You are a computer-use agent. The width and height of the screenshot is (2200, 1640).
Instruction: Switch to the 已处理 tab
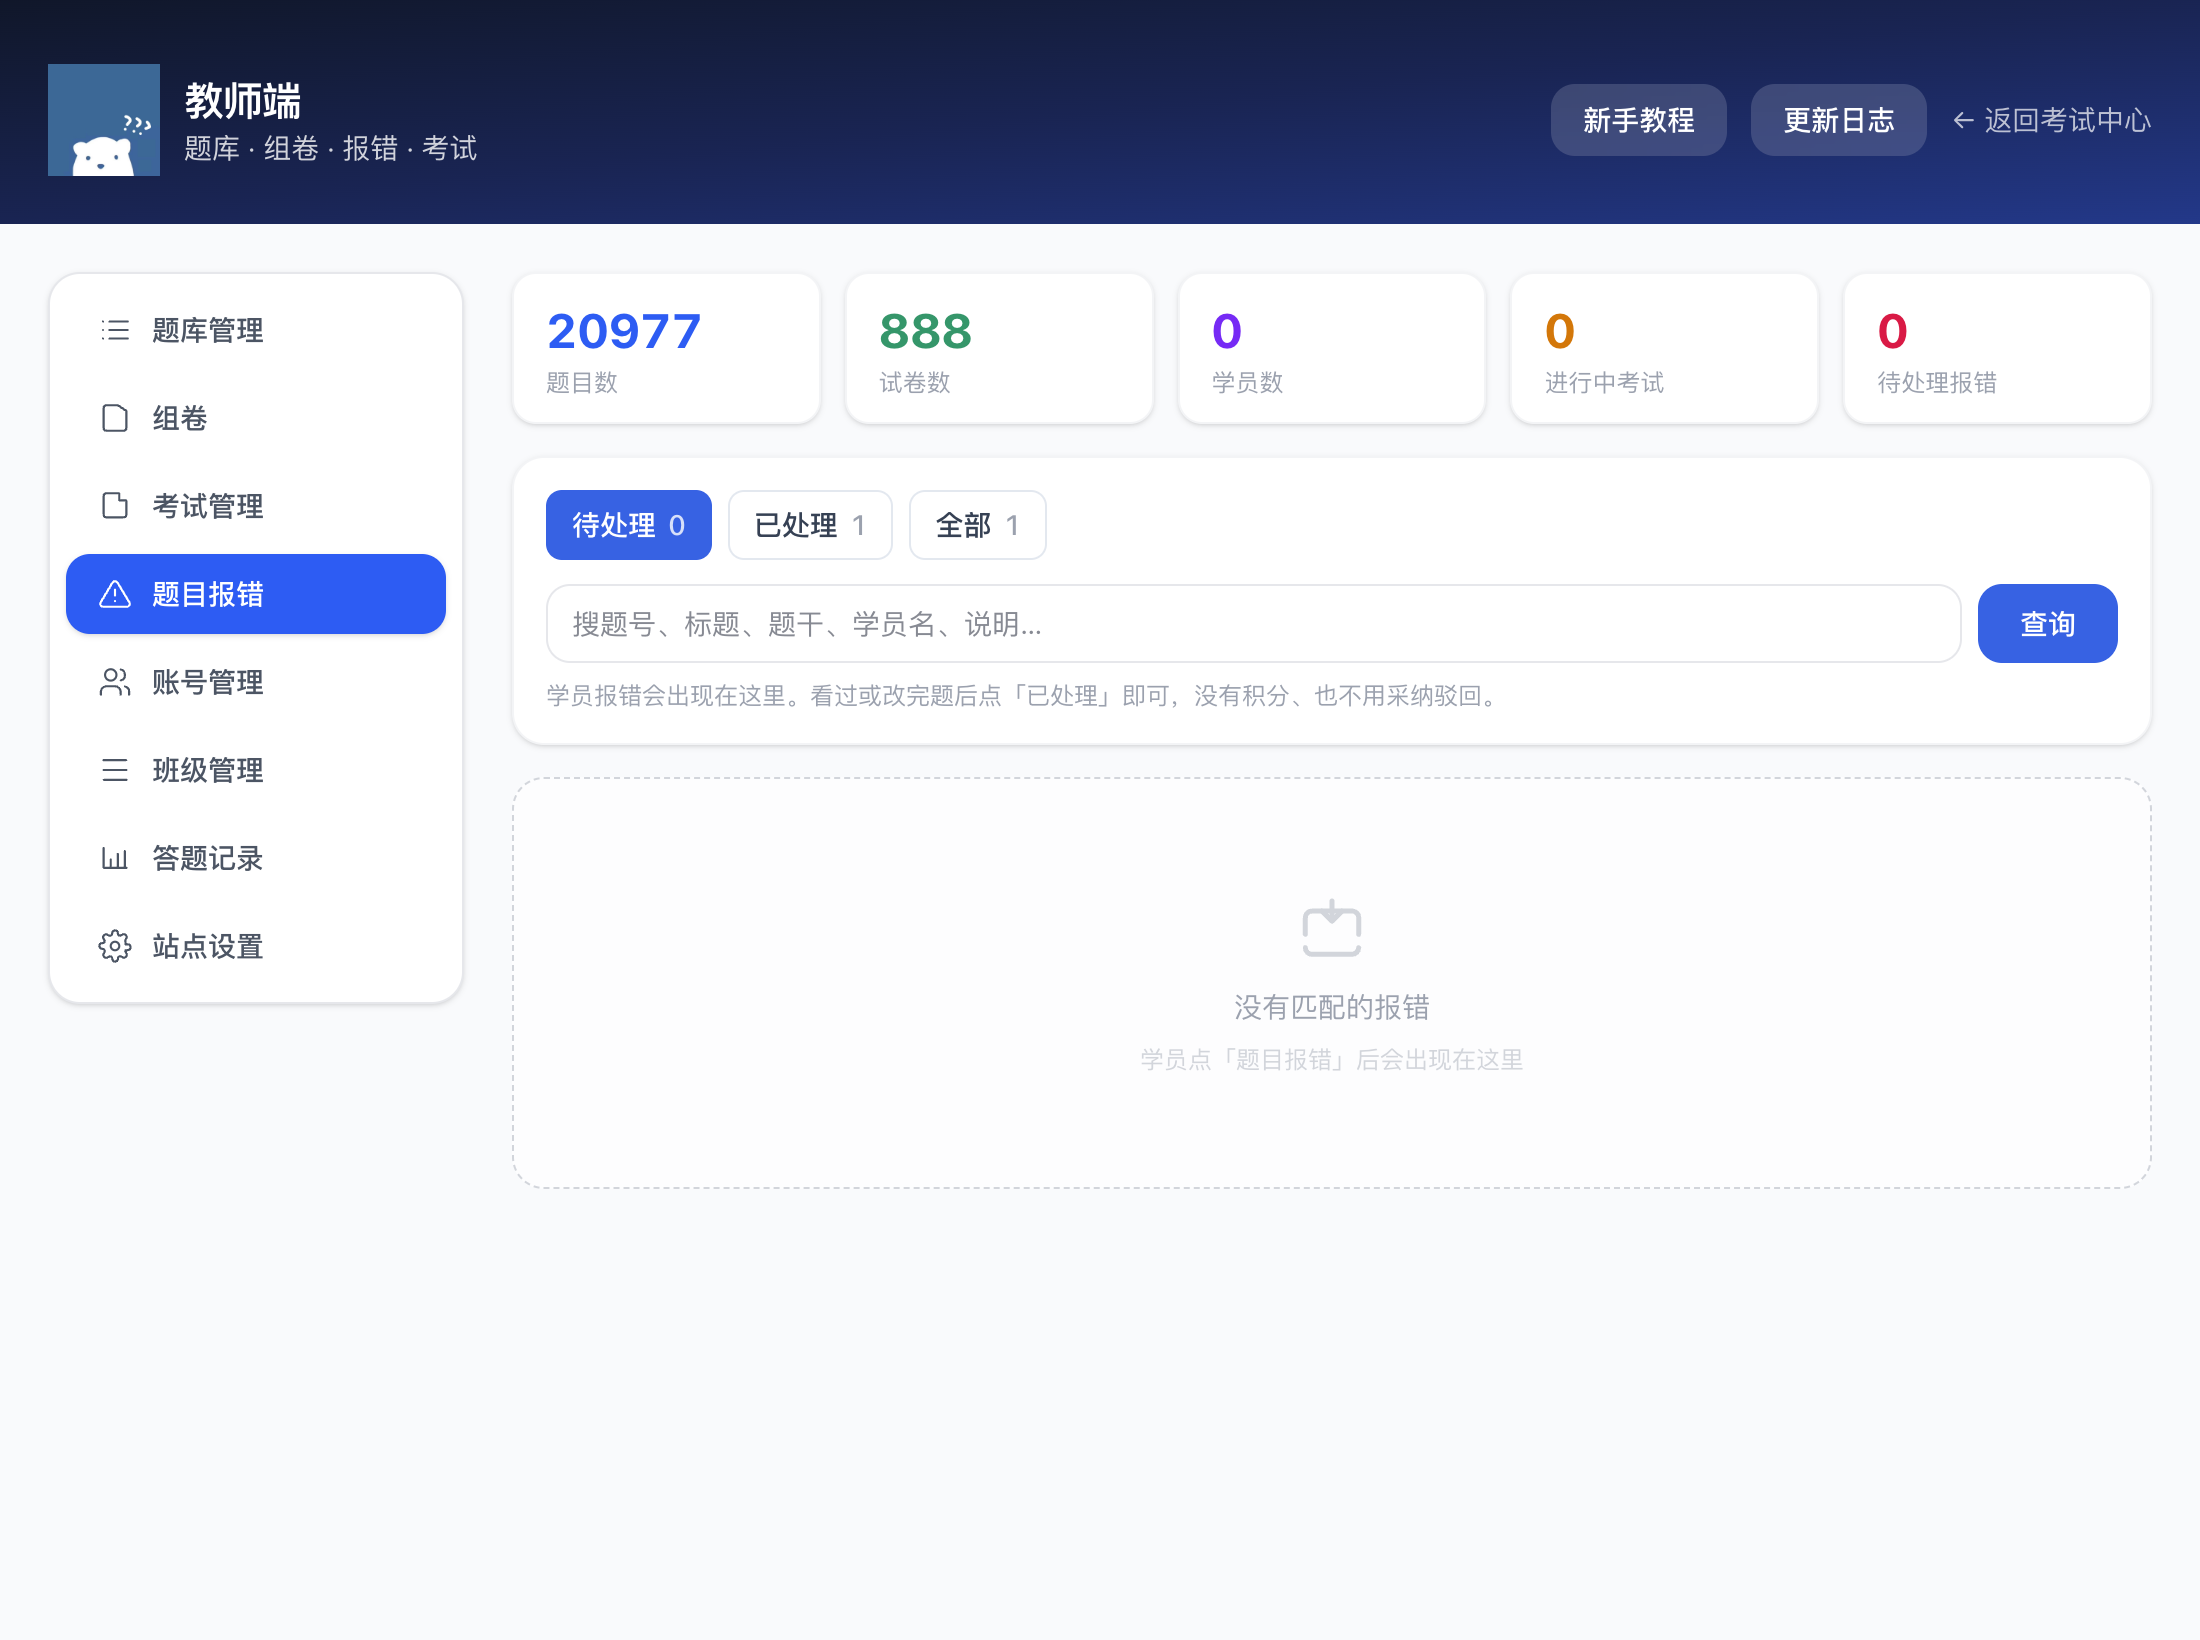click(x=810, y=525)
